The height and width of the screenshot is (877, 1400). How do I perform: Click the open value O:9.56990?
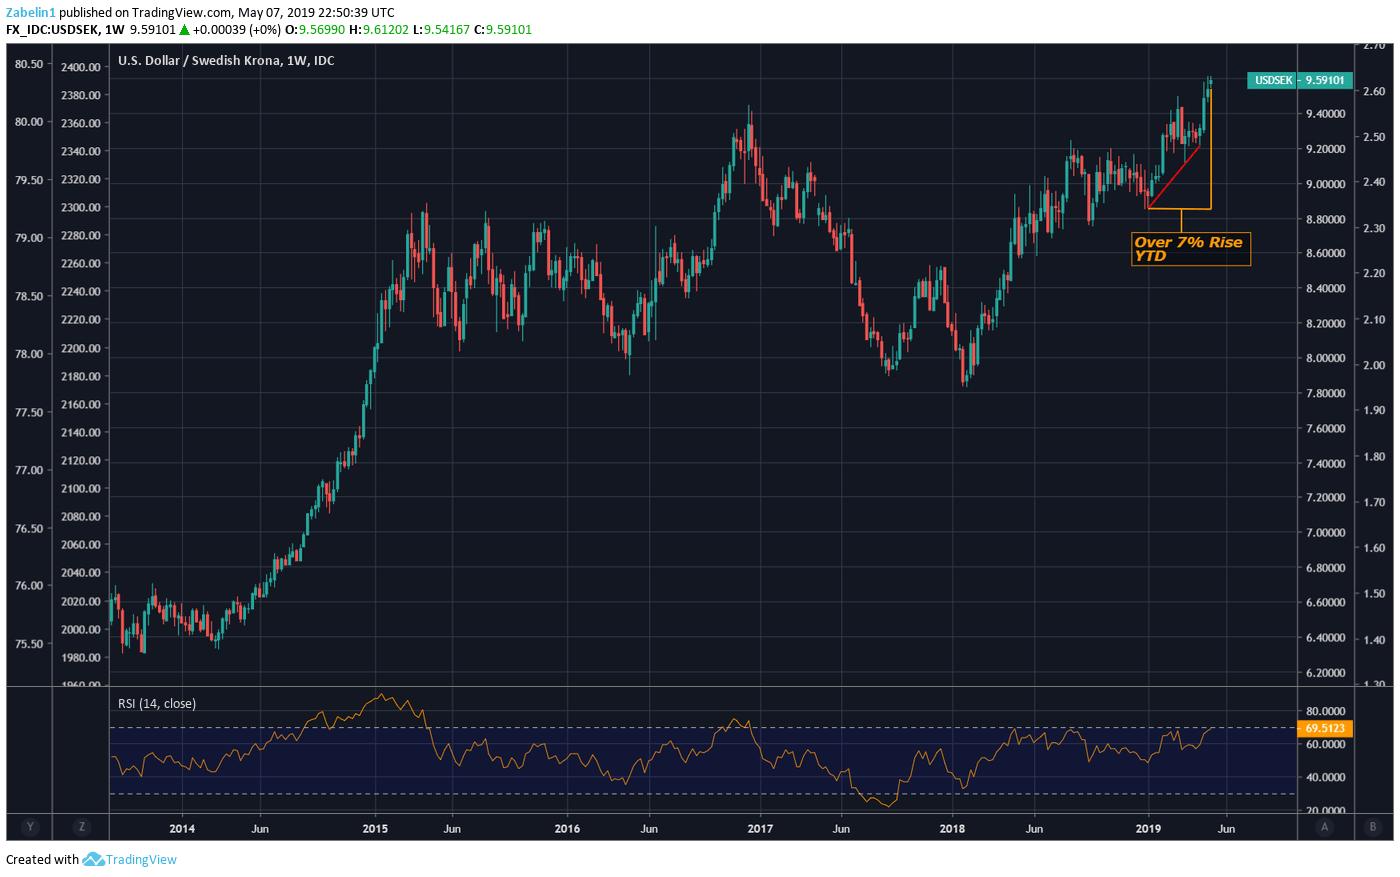pos(316,29)
